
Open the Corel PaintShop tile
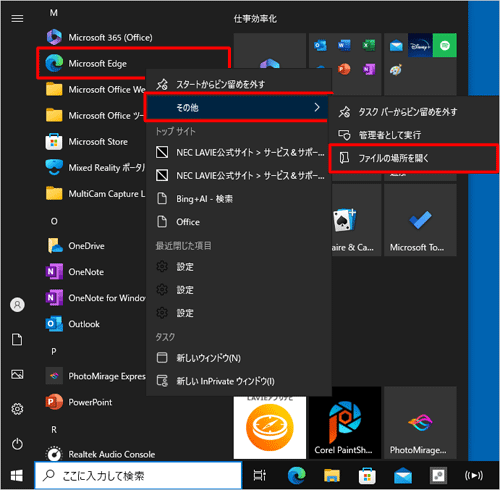click(x=345, y=424)
